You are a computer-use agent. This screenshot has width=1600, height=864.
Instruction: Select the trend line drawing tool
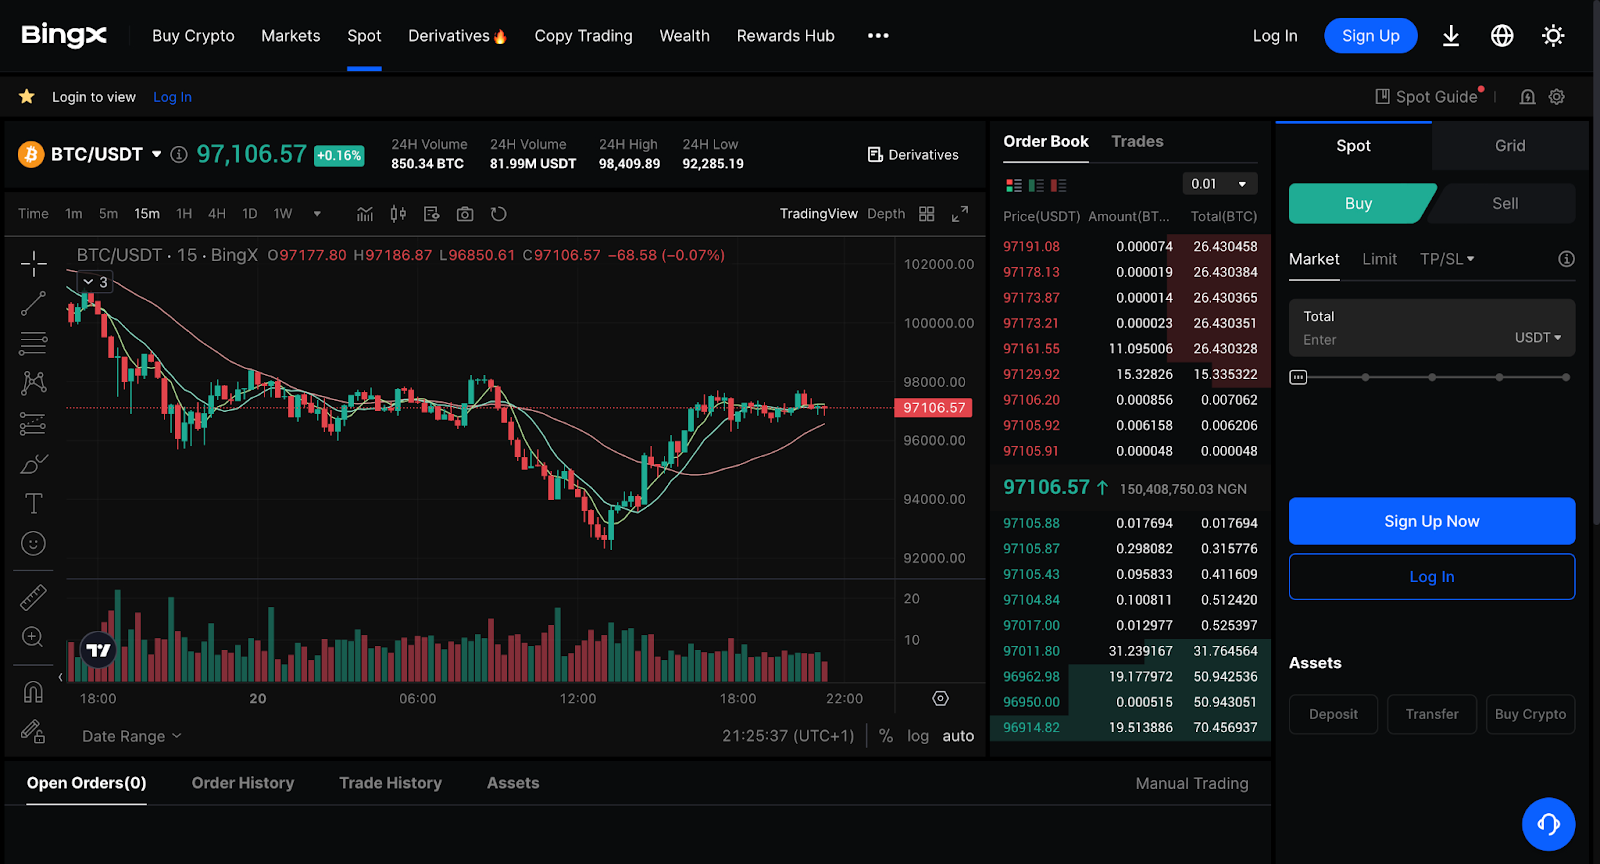[x=33, y=303]
